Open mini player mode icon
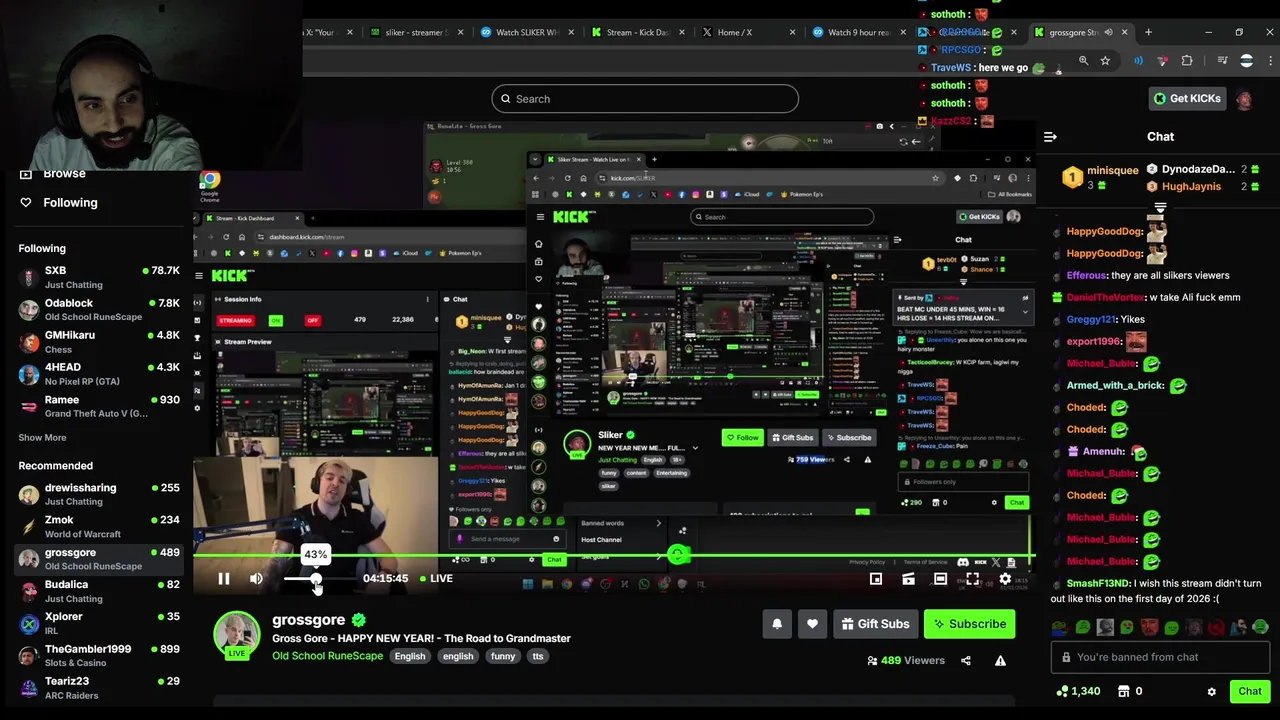Screen dimensions: 1280x720 pyautogui.click(x=876, y=579)
